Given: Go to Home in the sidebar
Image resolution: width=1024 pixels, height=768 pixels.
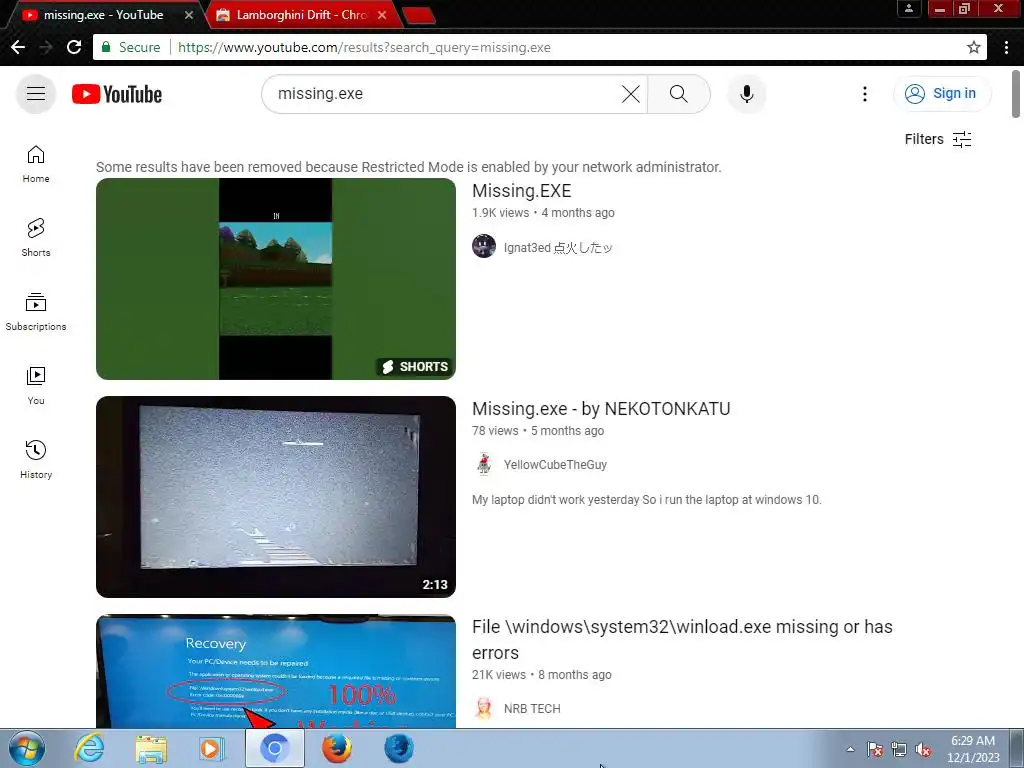Looking at the screenshot, I should (36, 164).
